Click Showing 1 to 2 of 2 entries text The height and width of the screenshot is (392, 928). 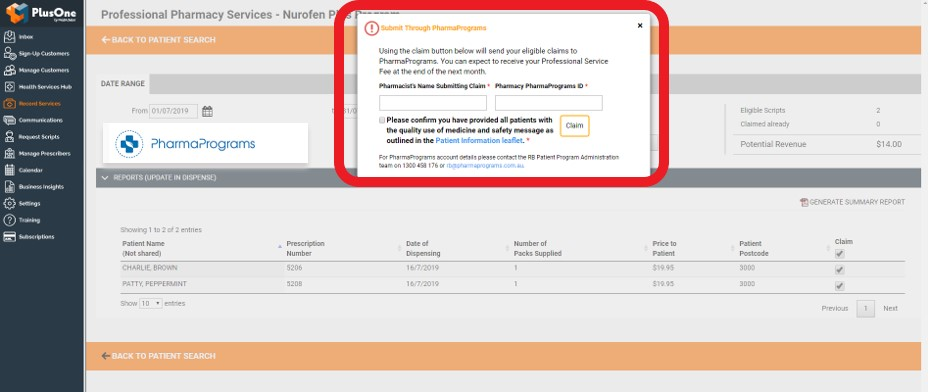click(x=161, y=230)
